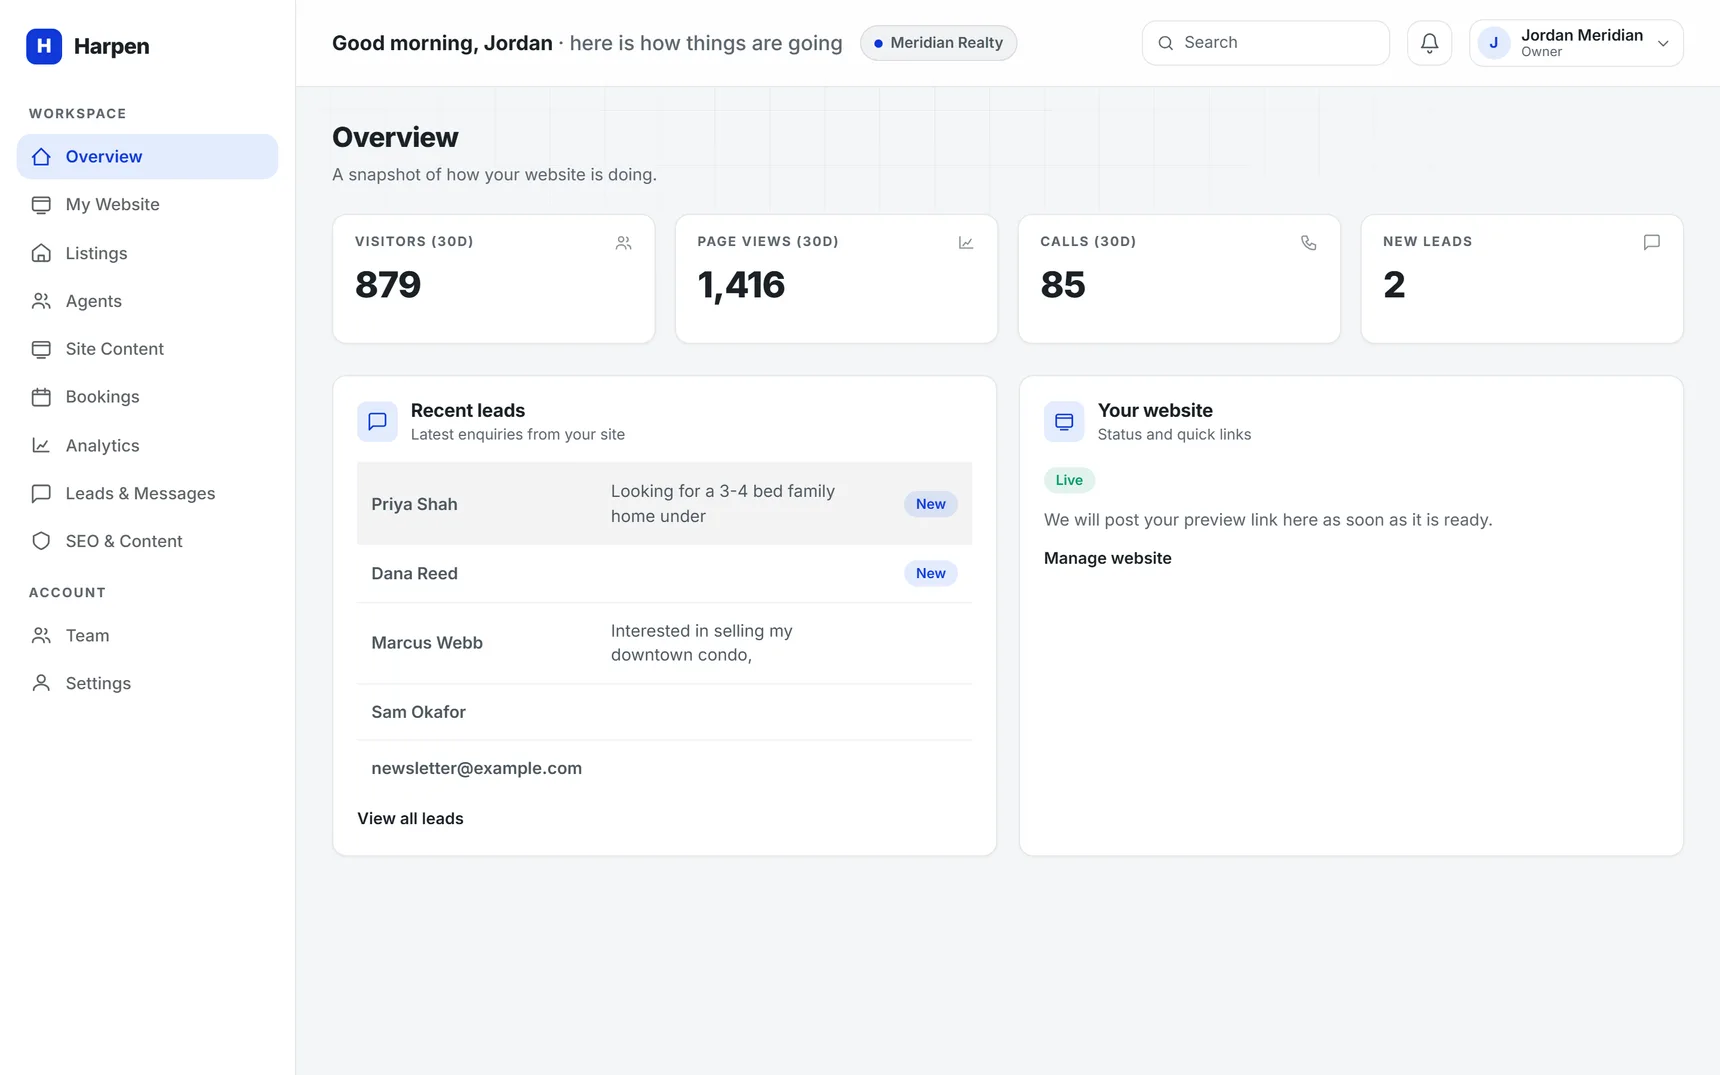Click the 879 visitors value

point(388,285)
